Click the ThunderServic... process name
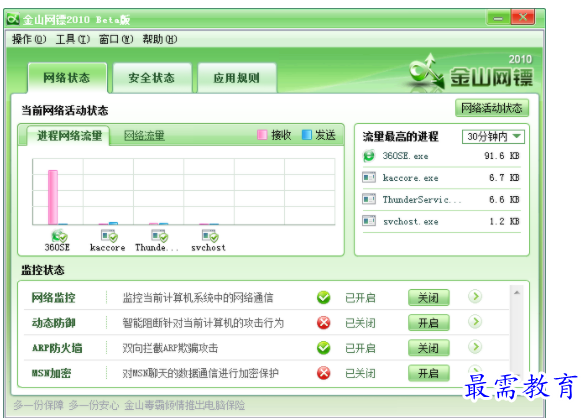Image resolution: width=586 pixels, height=418 pixels. coord(422,200)
